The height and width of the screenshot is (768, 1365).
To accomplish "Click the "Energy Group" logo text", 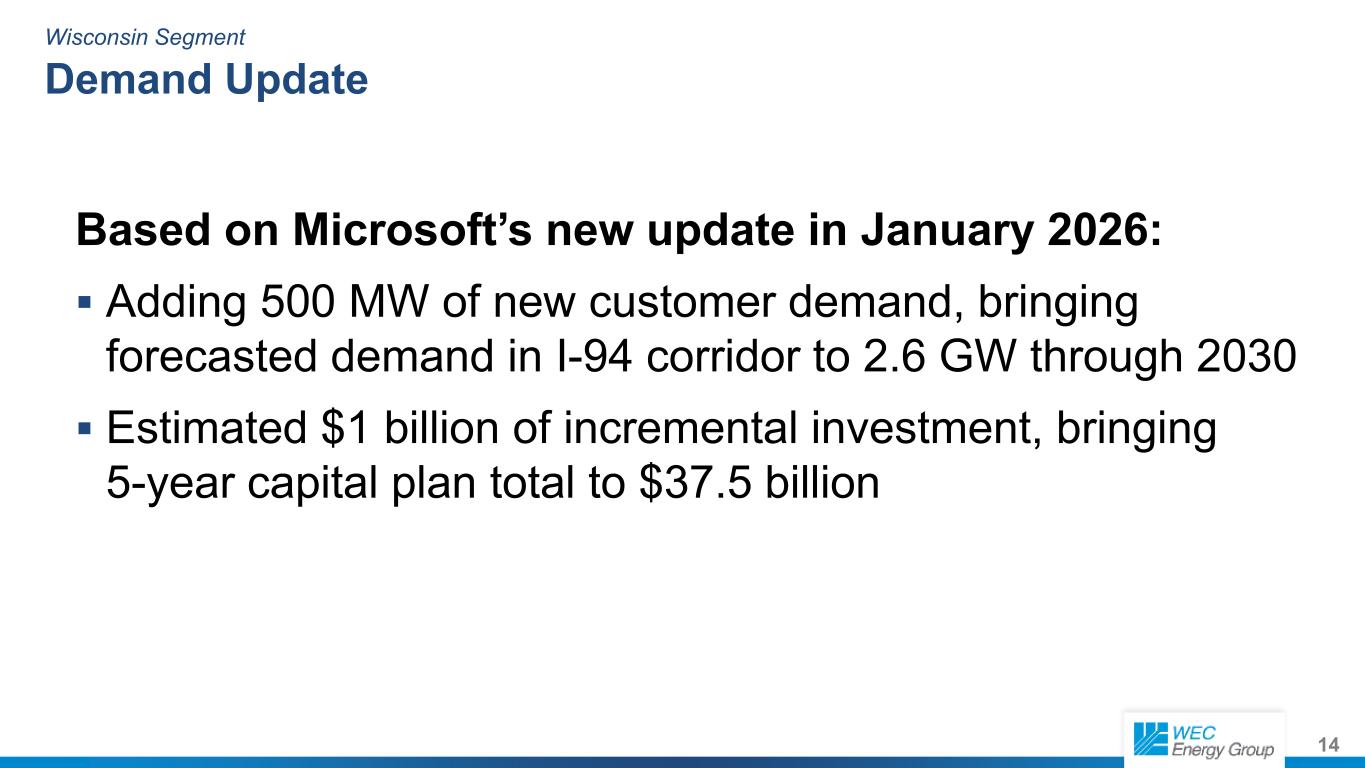I will (1222, 751).
